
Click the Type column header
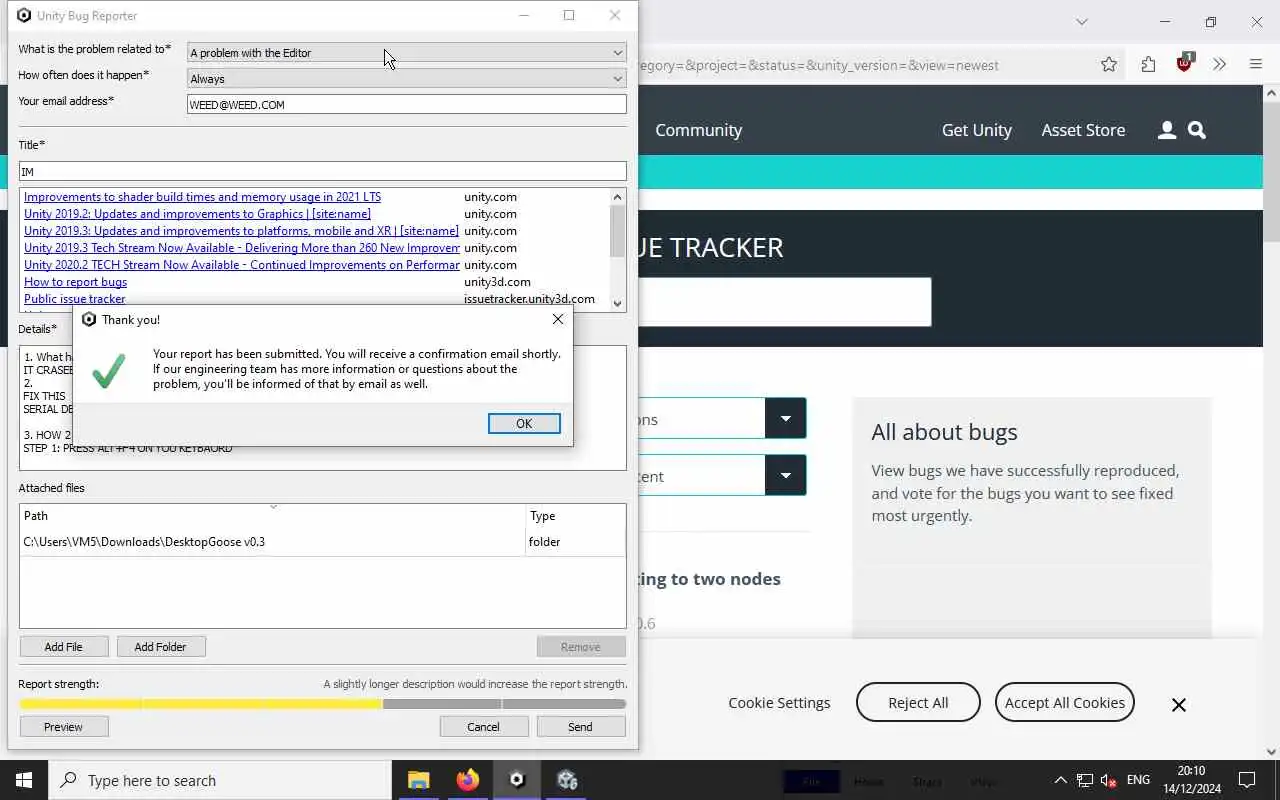(576, 516)
